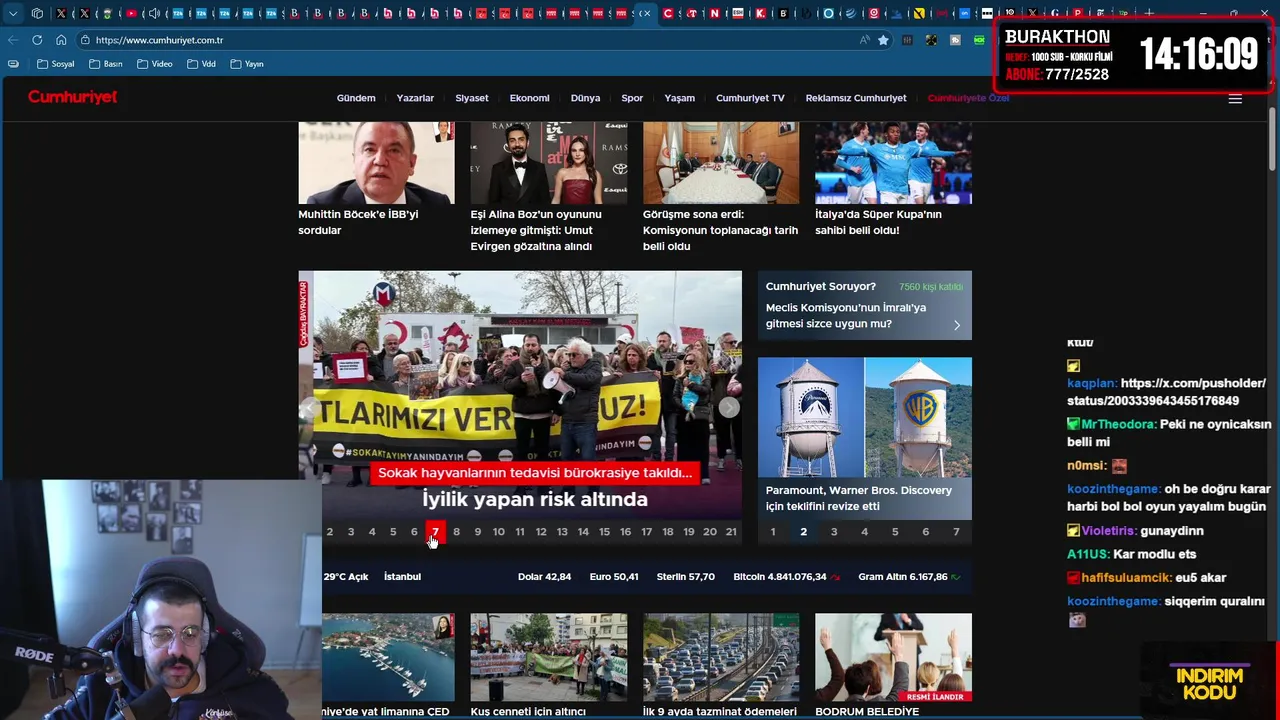1280x720 pixels.
Task: Open the Video bookmarks folder
Action: coord(155,64)
